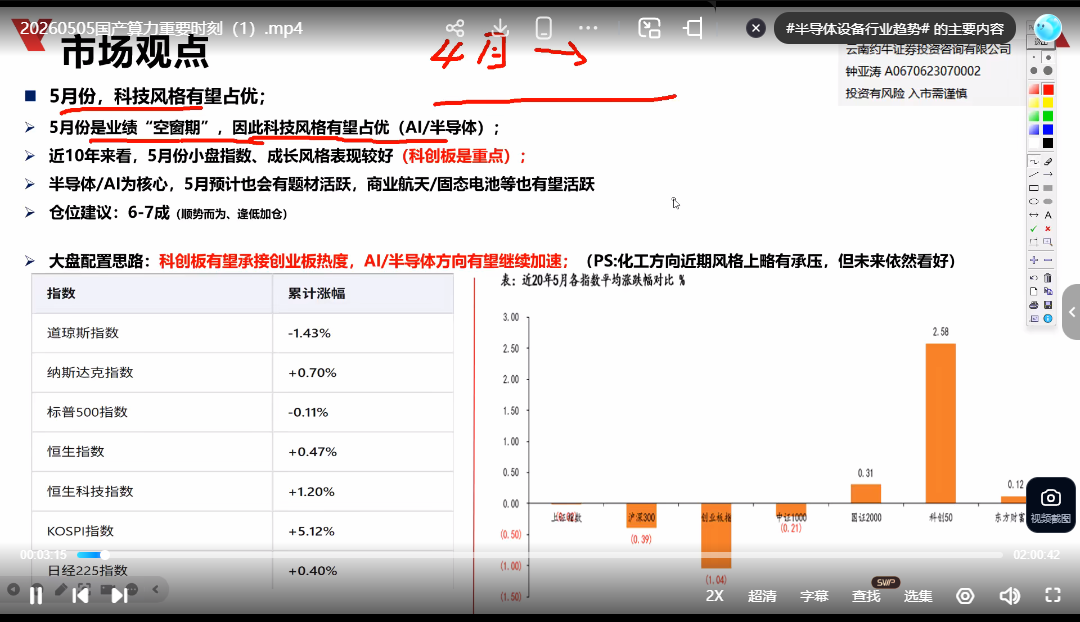Viewport: 1080px width, 622px height.
Task: Pick the solid red color swatch
Action: [1048, 90]
